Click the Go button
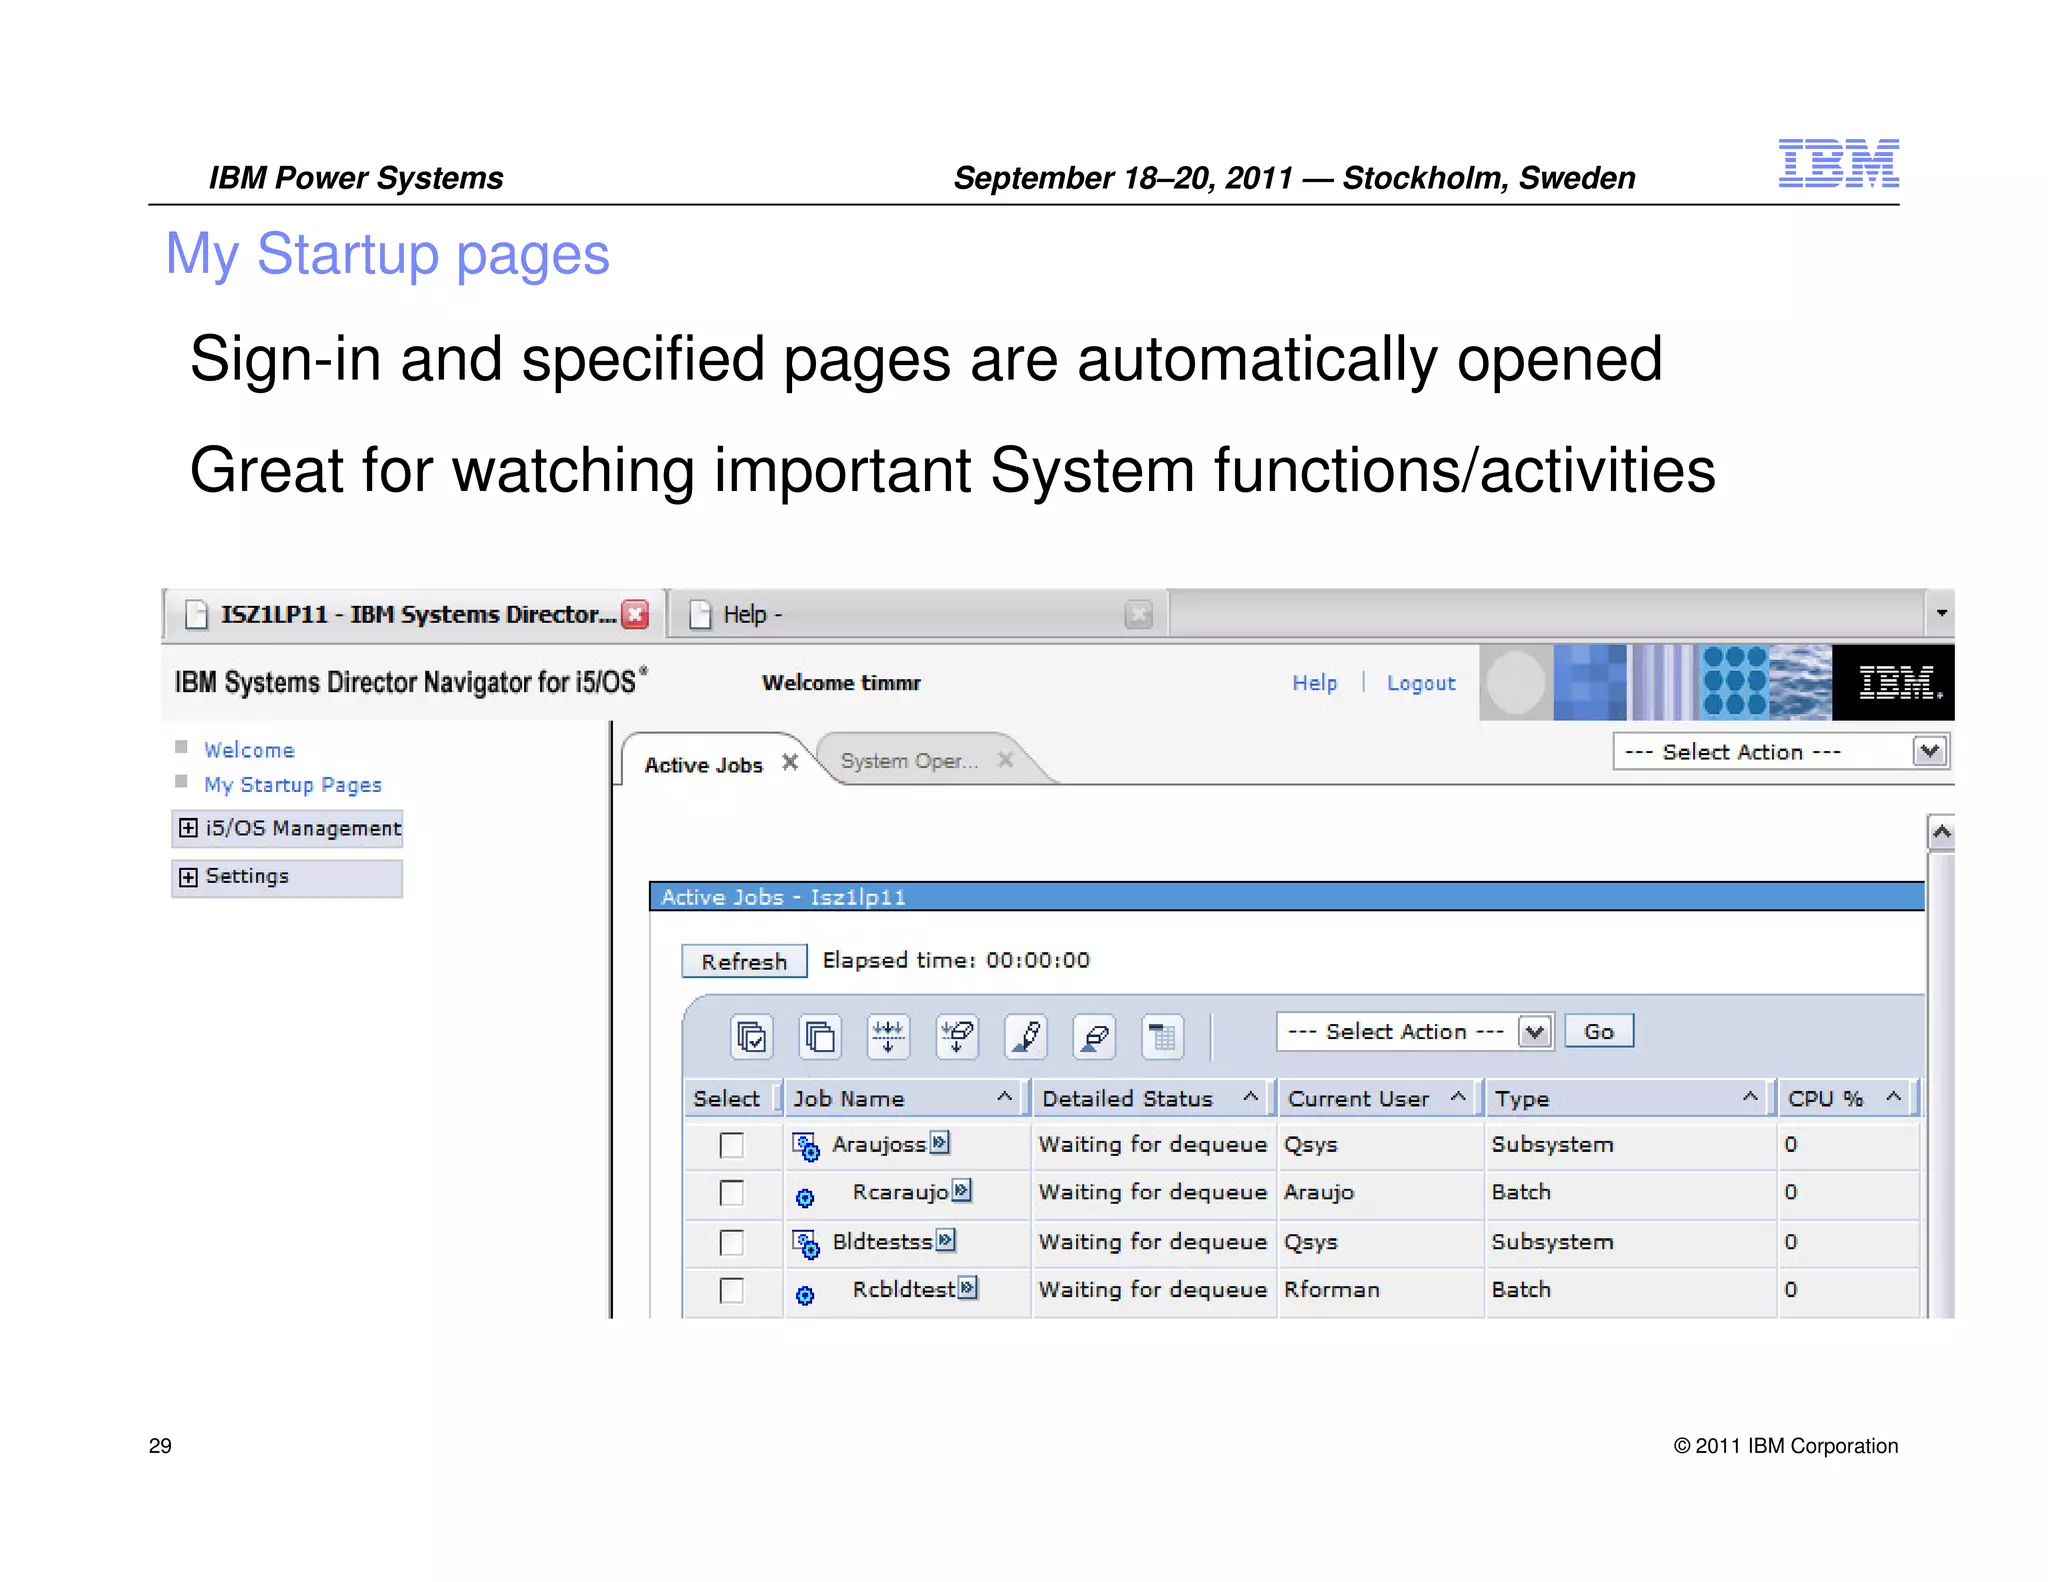Image resolution: width=2048 pixels, height=1582 pixels. (x=1599, y=1032)
